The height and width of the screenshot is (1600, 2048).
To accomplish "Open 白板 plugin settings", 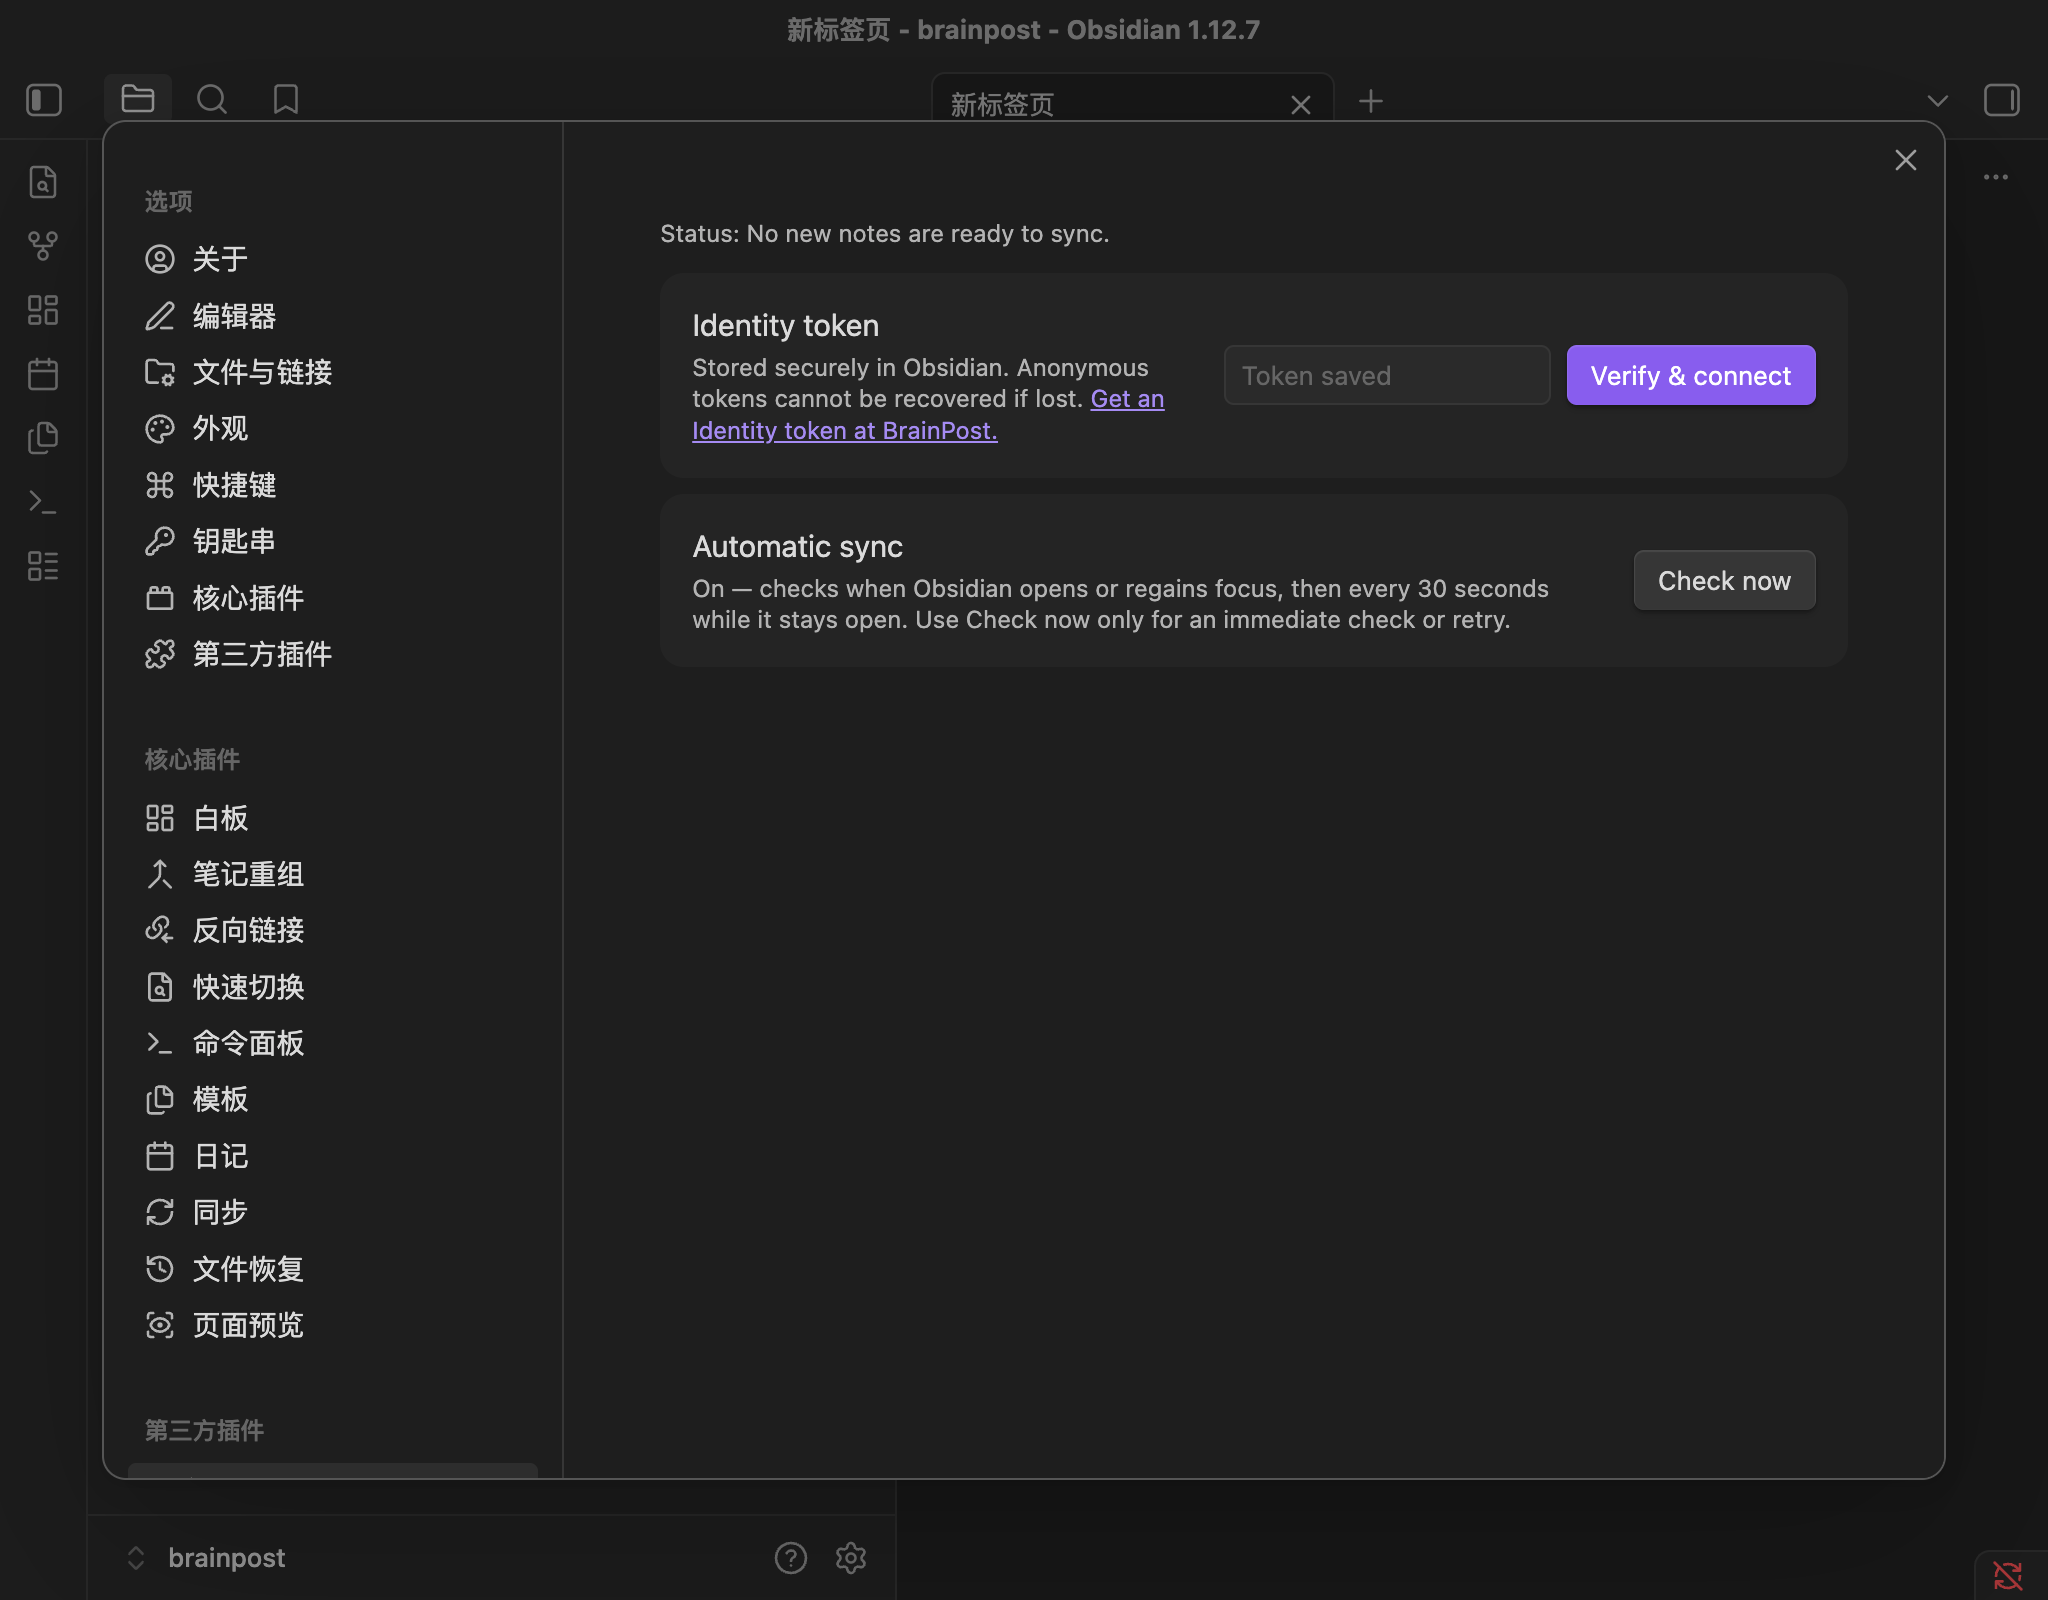I will tap(333, 818).
